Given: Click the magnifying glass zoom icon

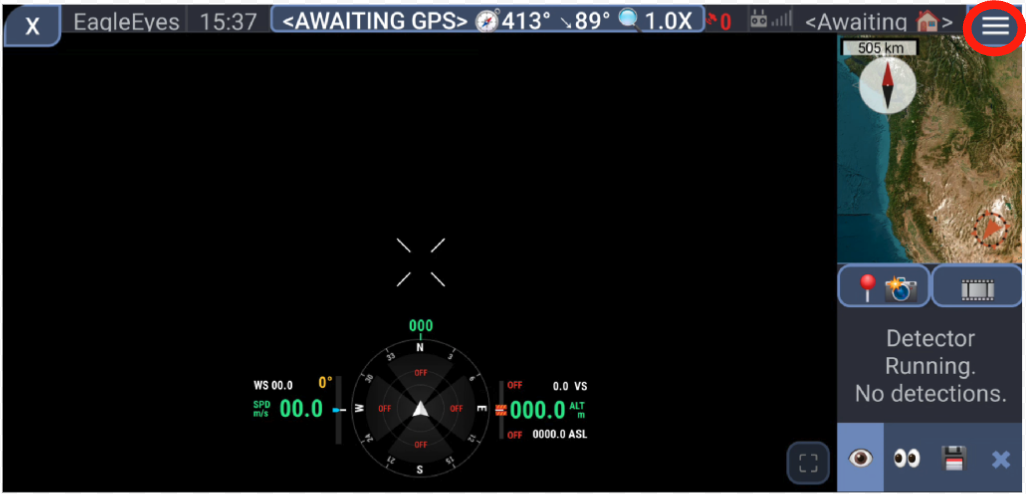Looking at the screenshot, I should tap(630, 21).
